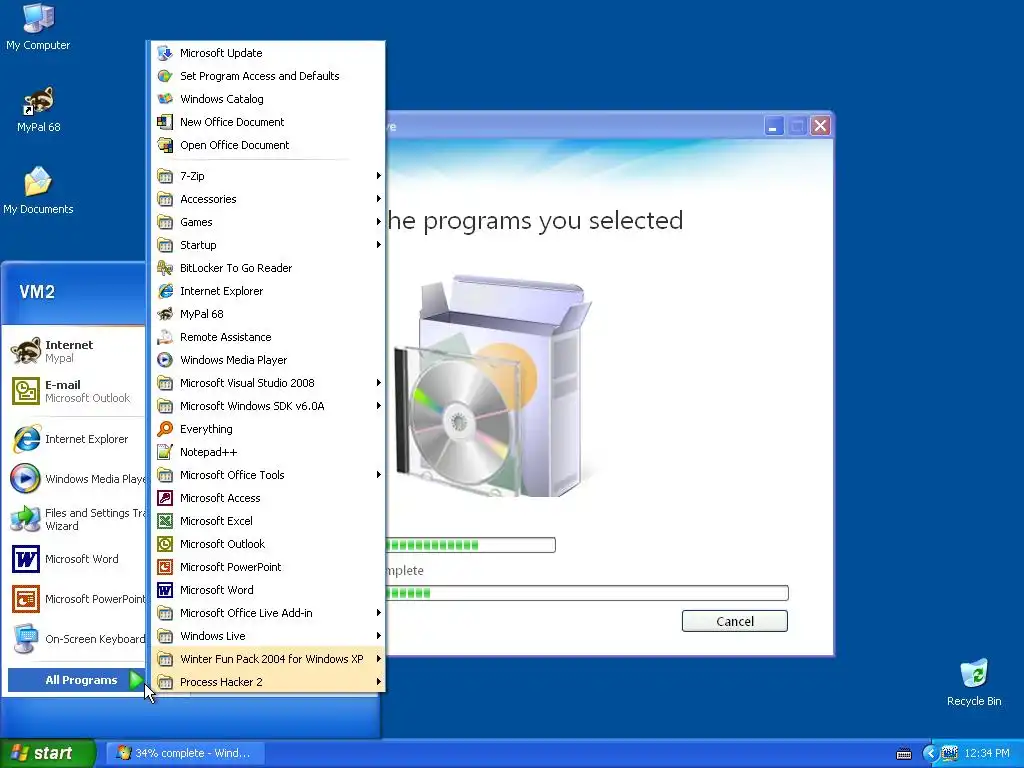Select Microsoft Office Tools menu entry
1024x768 pixels.
[x=268, y=475]
